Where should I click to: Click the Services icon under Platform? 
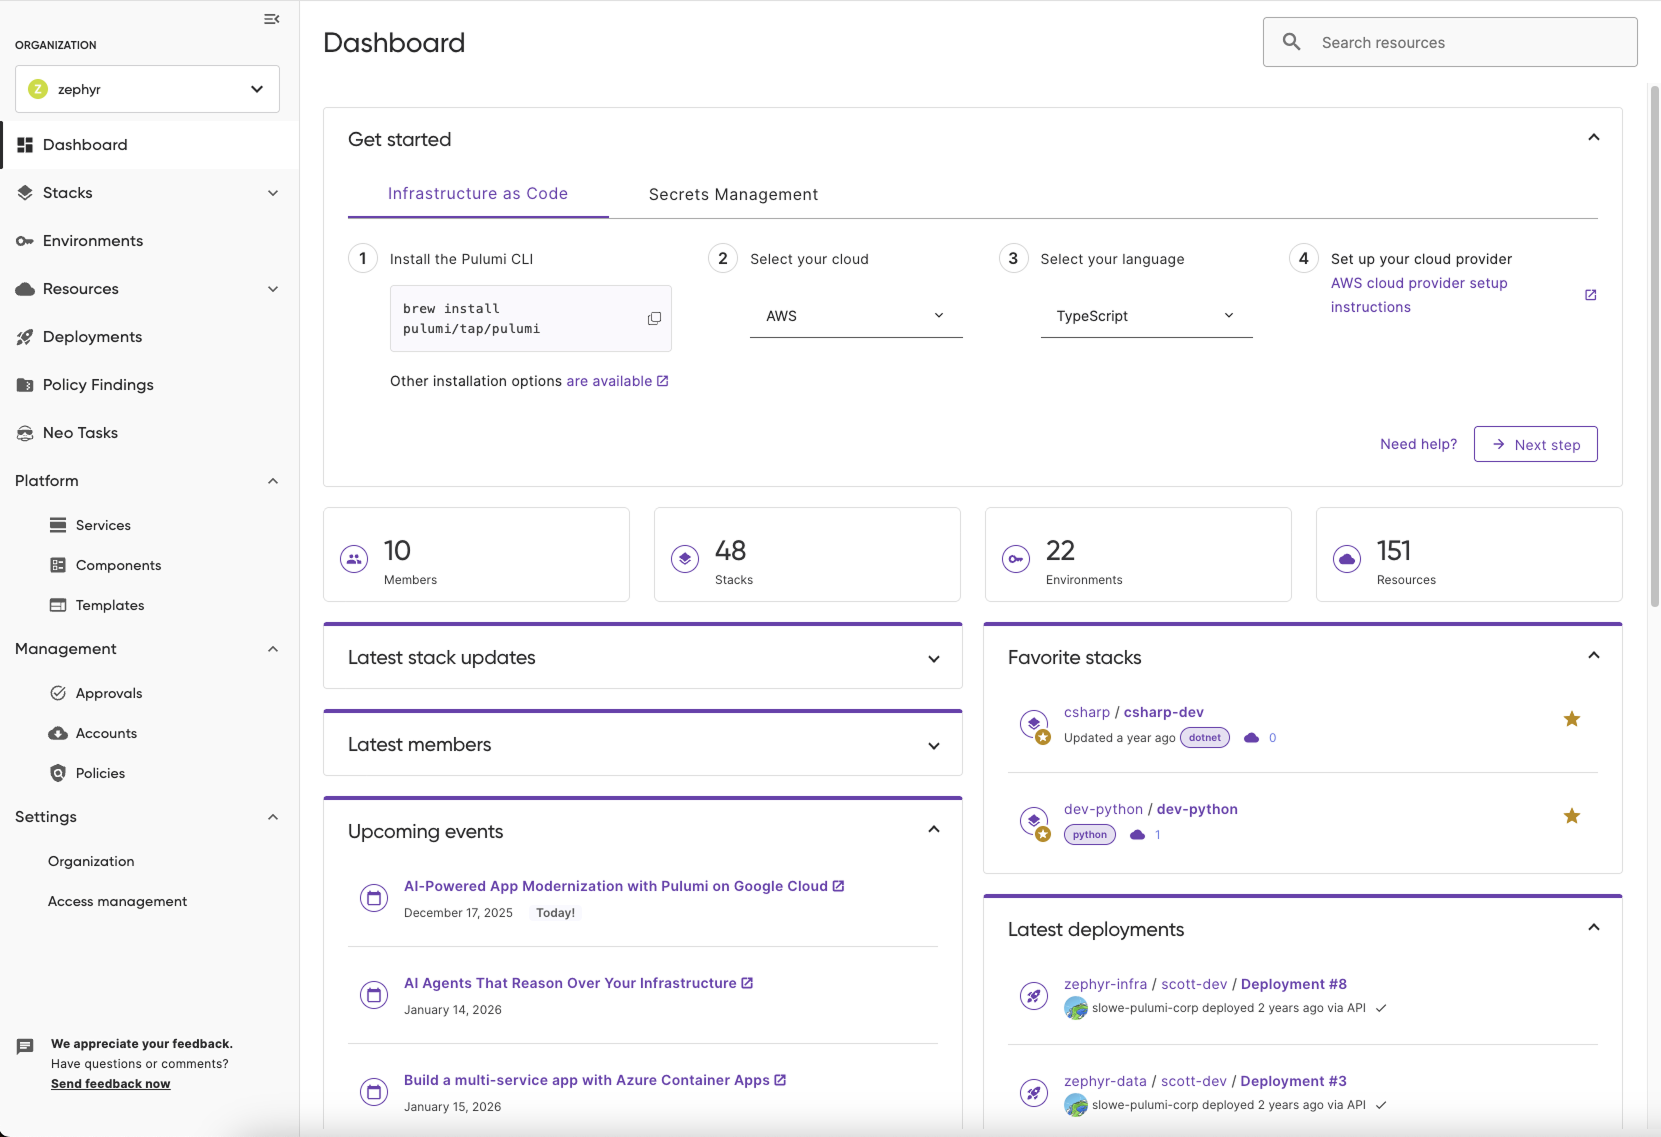click(58, 525)
